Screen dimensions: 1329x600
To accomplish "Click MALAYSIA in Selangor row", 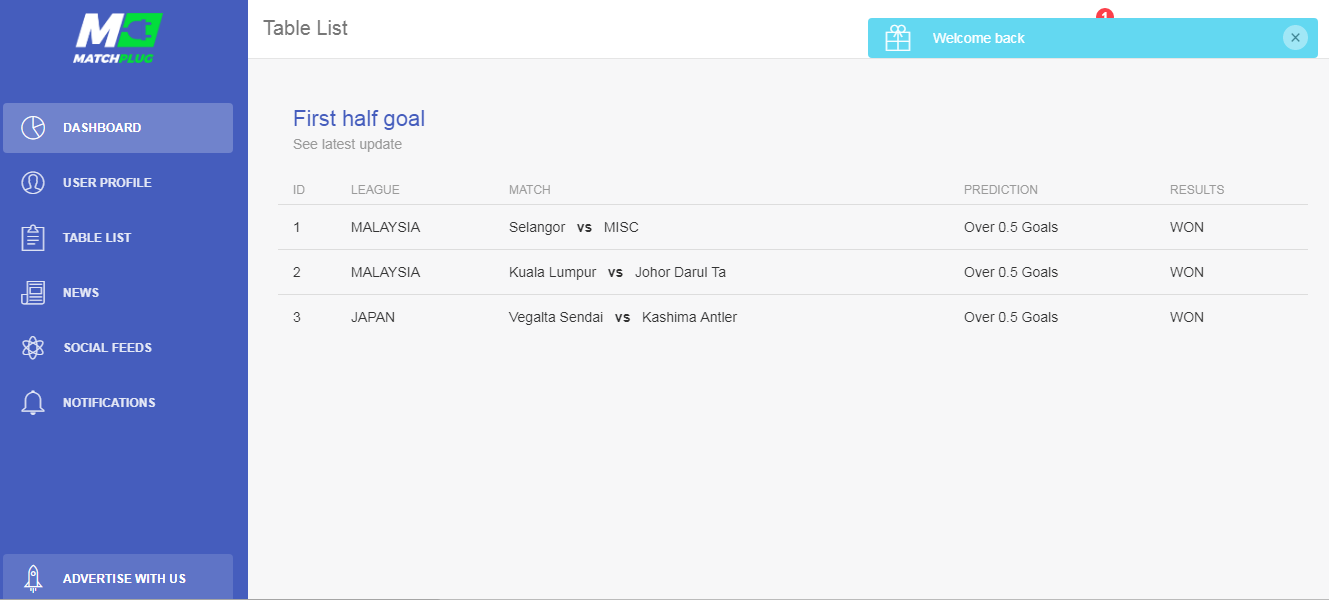I will [x=386, y=227].
